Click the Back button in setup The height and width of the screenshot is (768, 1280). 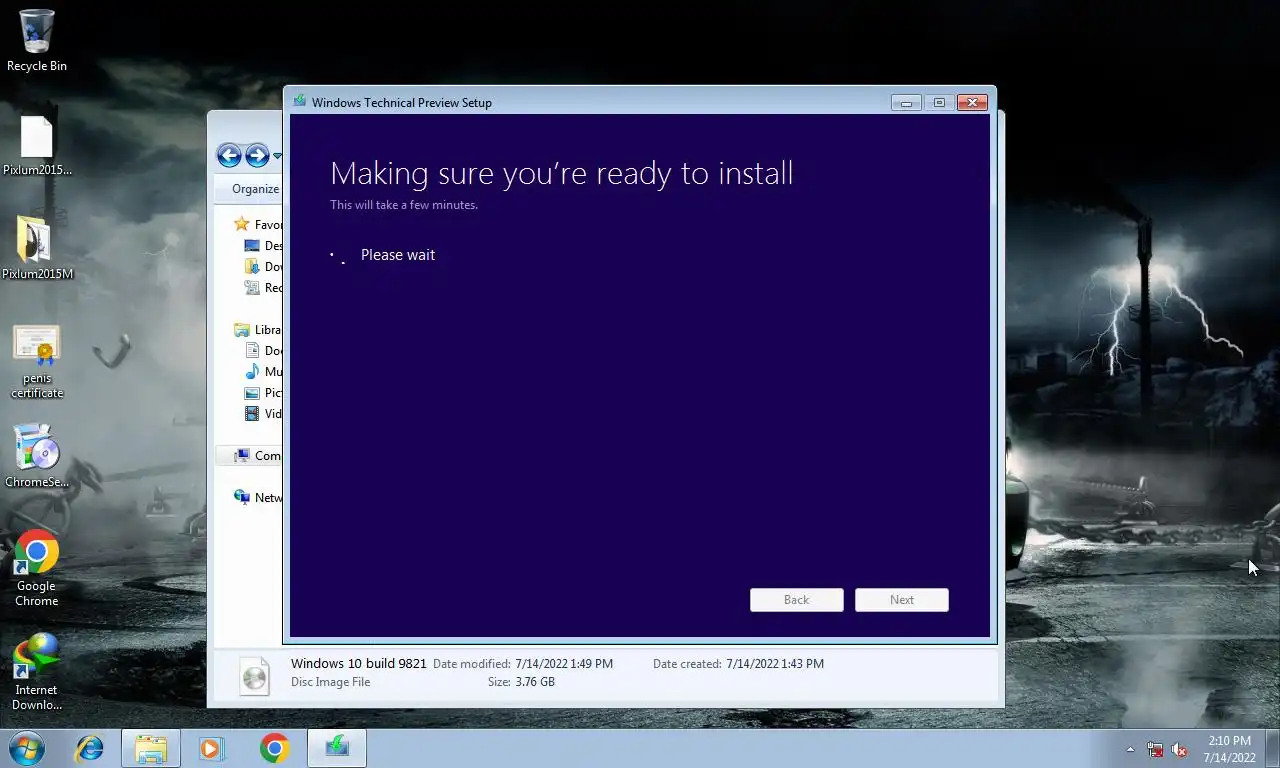tap(797, 600)
